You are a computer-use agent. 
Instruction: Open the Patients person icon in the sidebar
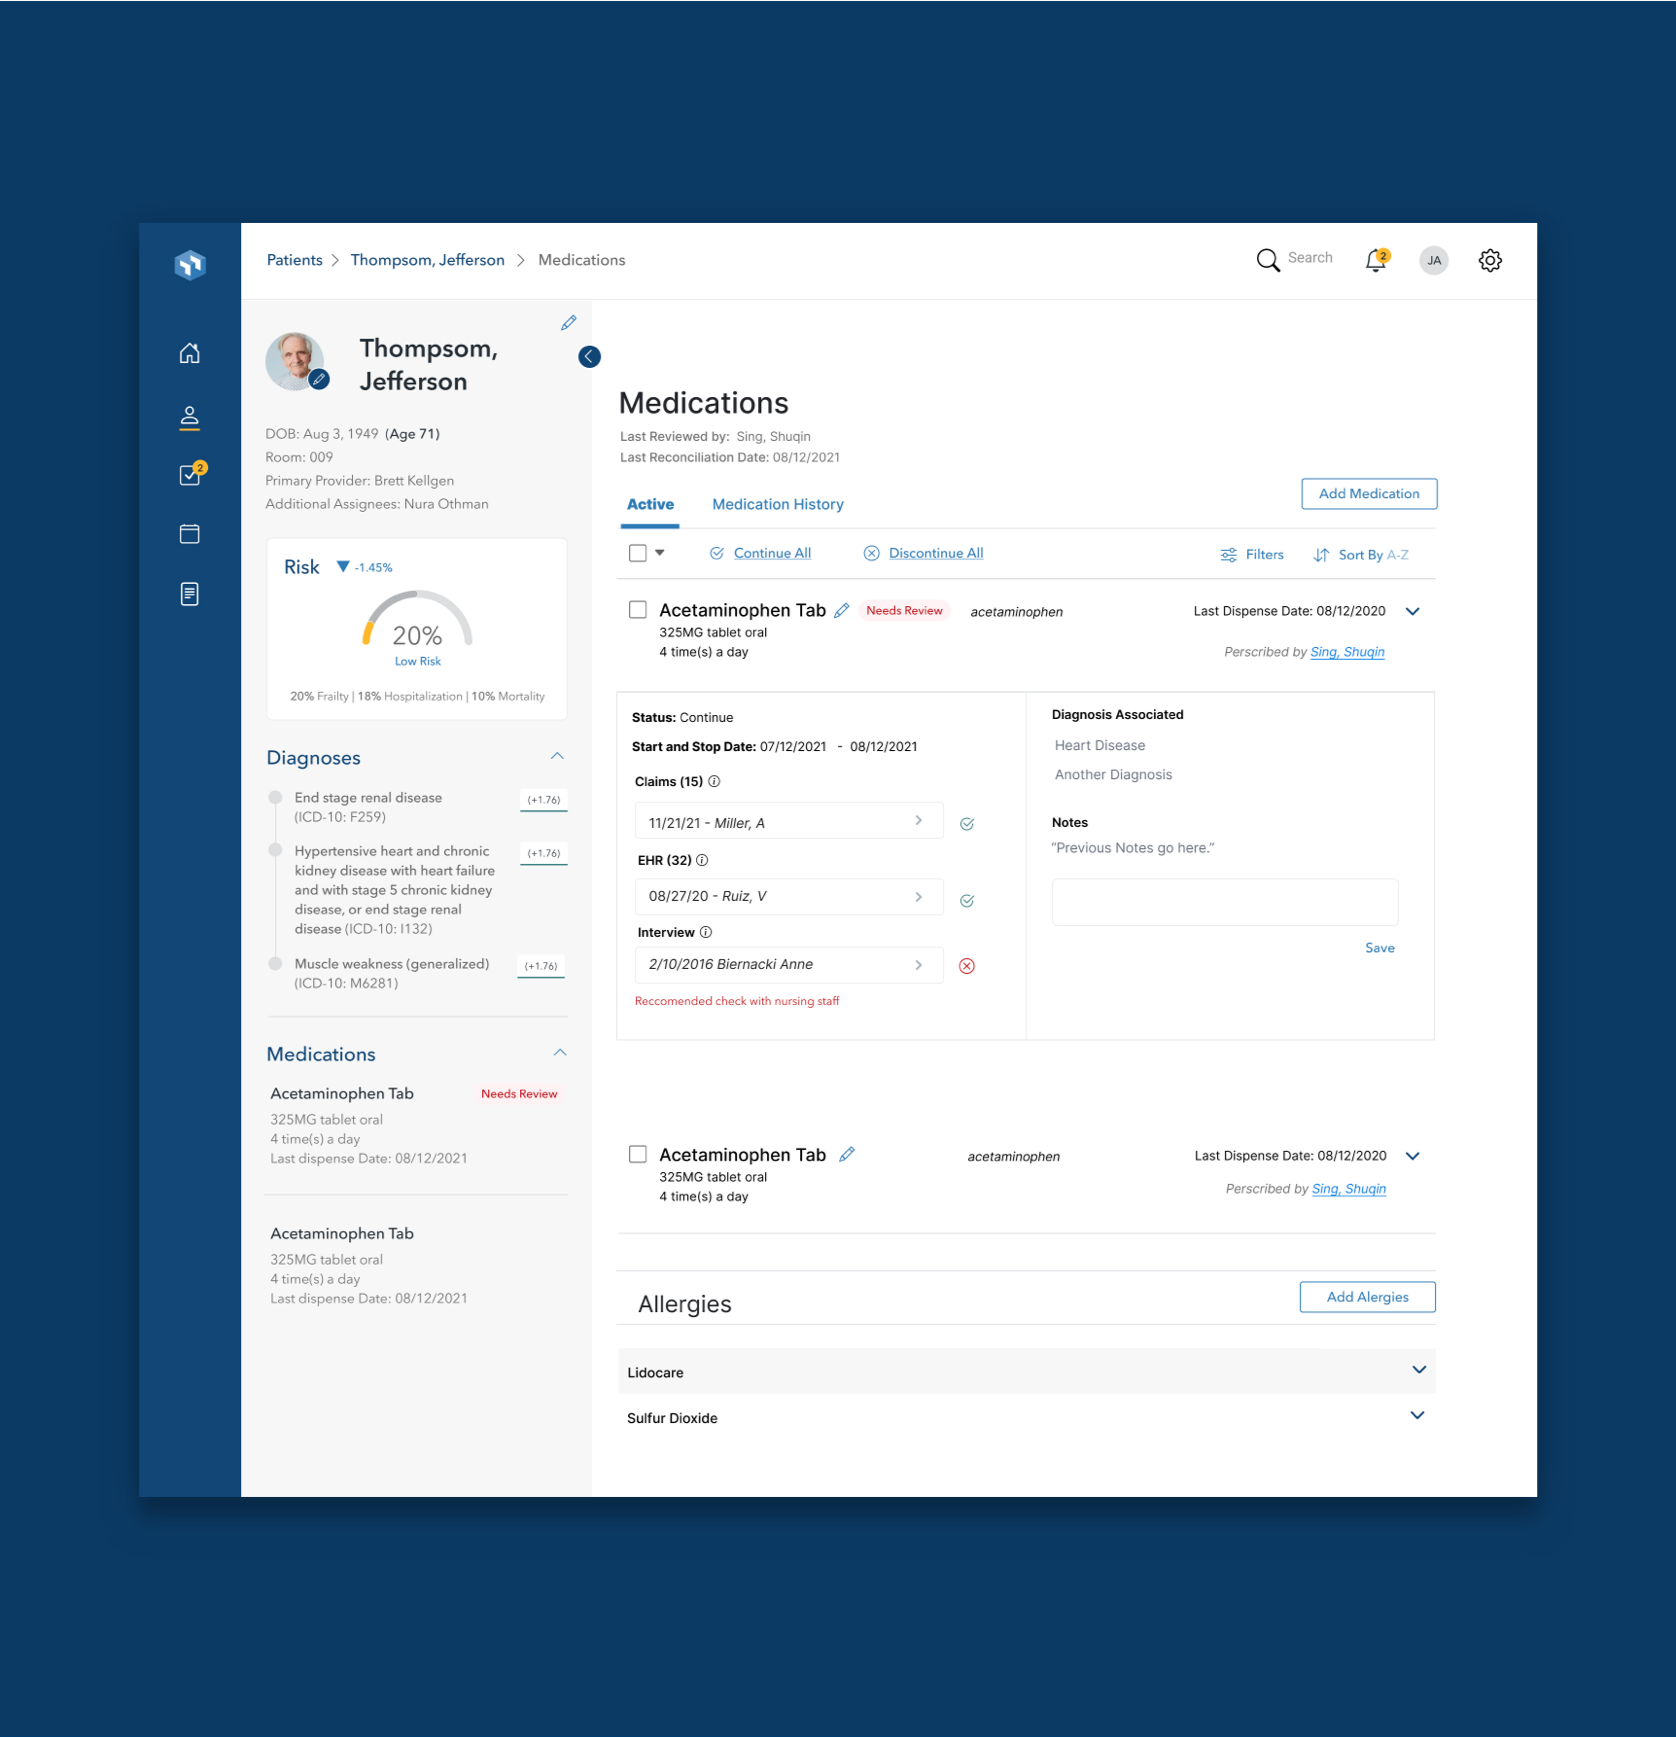[189, 417]
